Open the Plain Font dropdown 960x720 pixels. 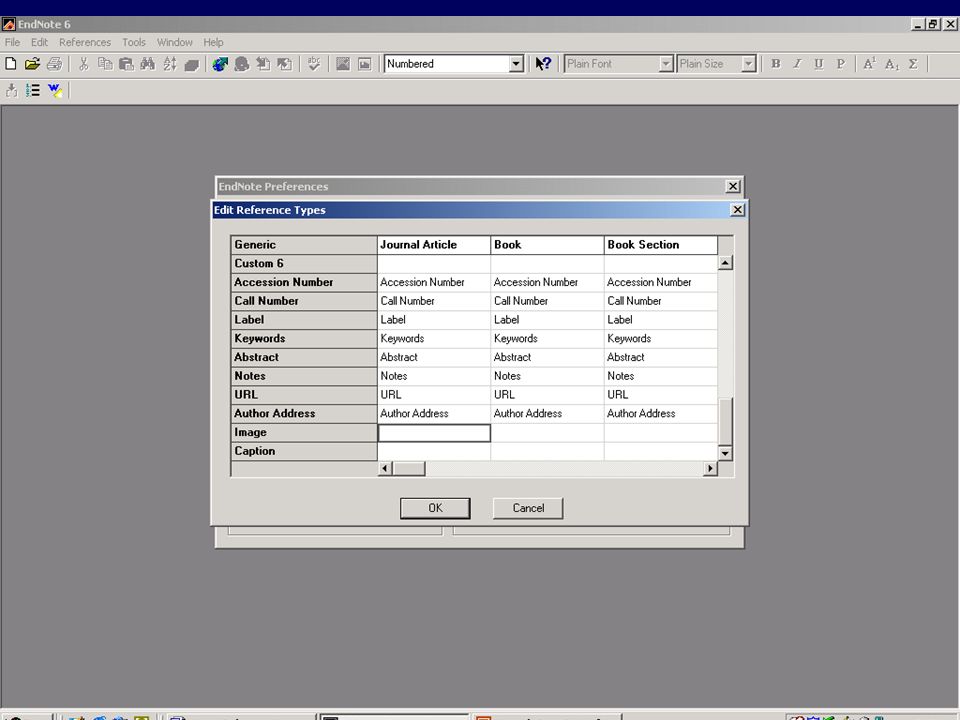(x=666, y=64)
